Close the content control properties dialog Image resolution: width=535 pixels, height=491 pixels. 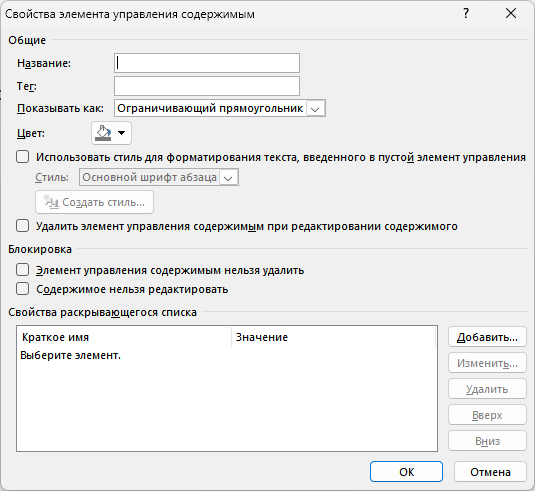click(511, 14)
